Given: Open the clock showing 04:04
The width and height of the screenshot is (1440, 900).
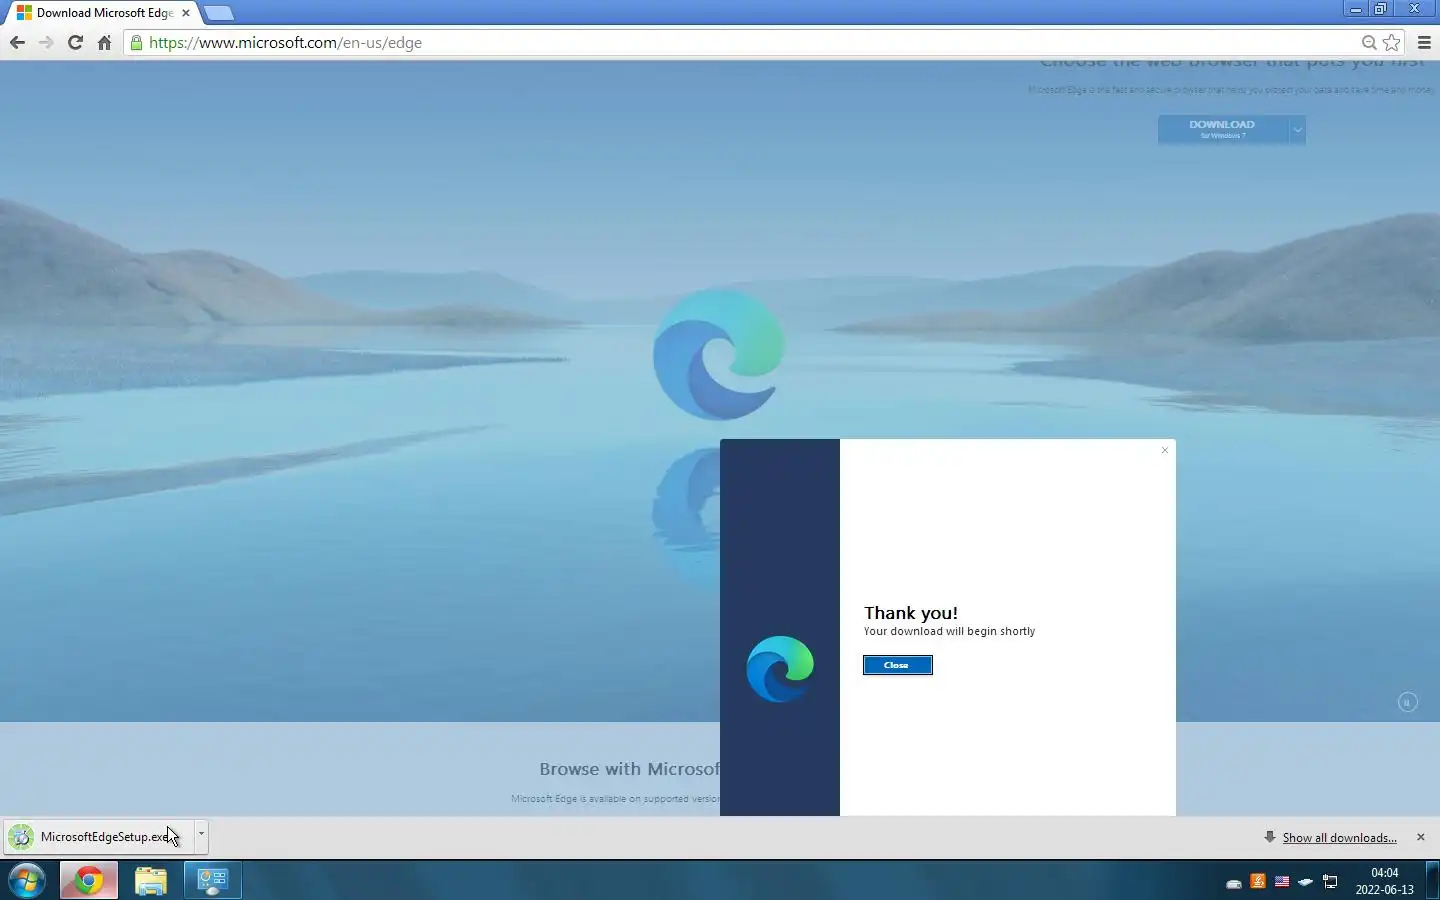Looking at the screenshot, I should (1385, 881).
